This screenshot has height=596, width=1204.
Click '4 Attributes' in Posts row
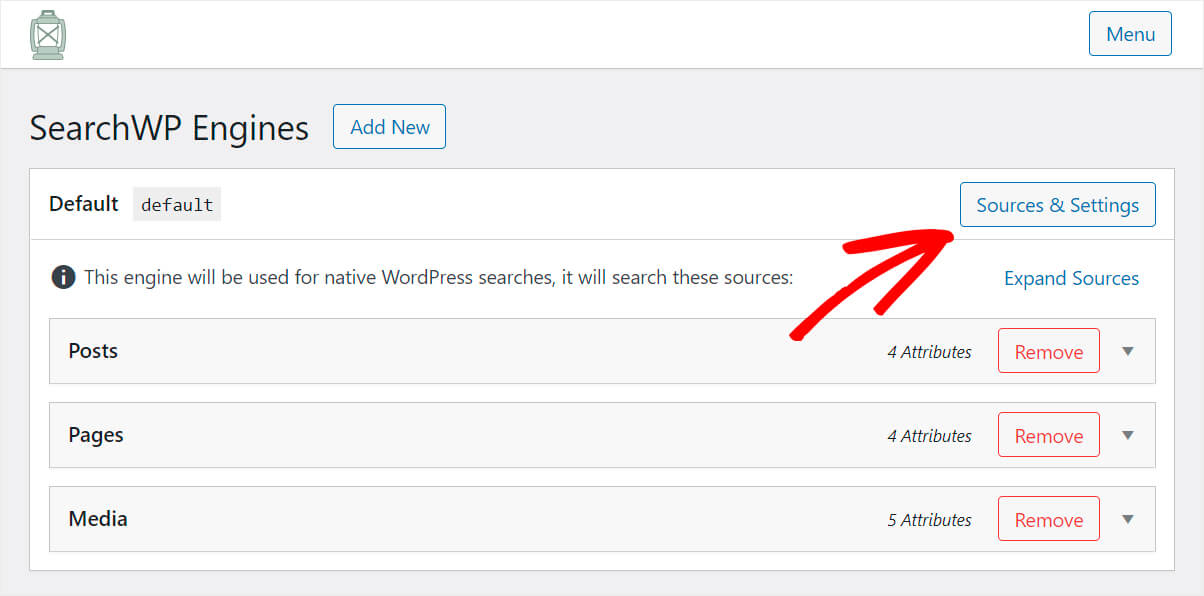929,352
